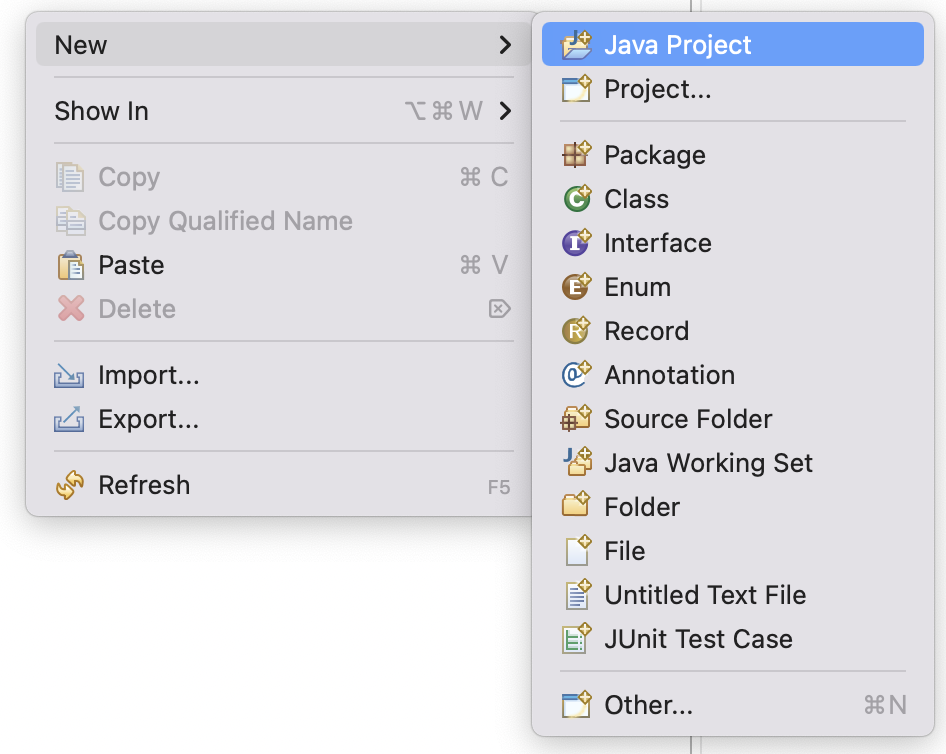Viewport: 946px width, 754px height.
Task: Create a new Class
Action: [x=732, y=198]
